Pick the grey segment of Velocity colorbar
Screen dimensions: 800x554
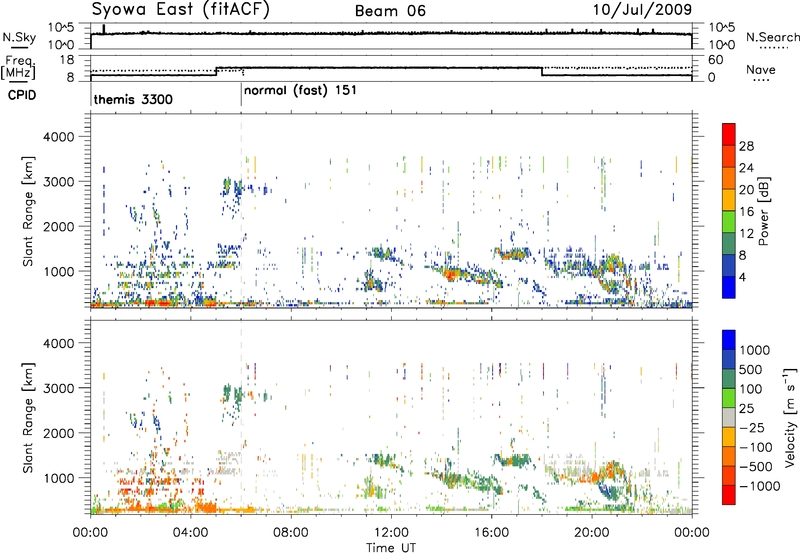pos(729,417)
